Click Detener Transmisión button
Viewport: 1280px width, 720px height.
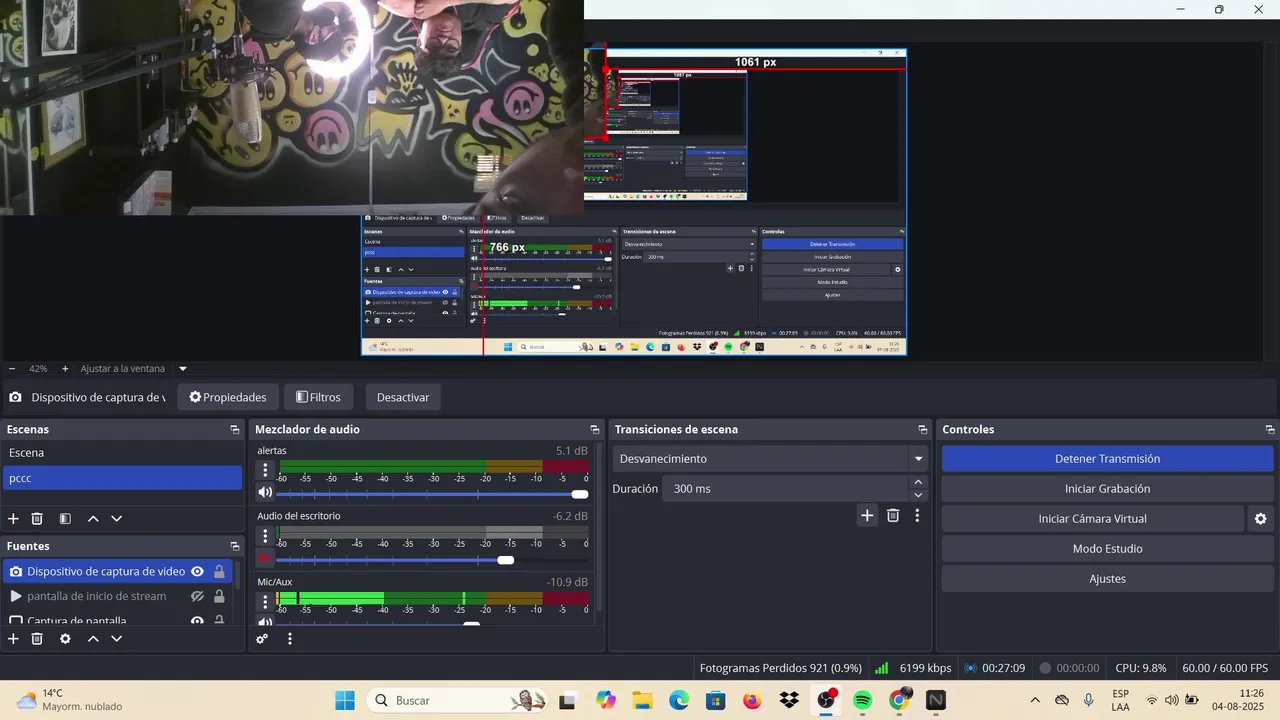(1107, 459)
